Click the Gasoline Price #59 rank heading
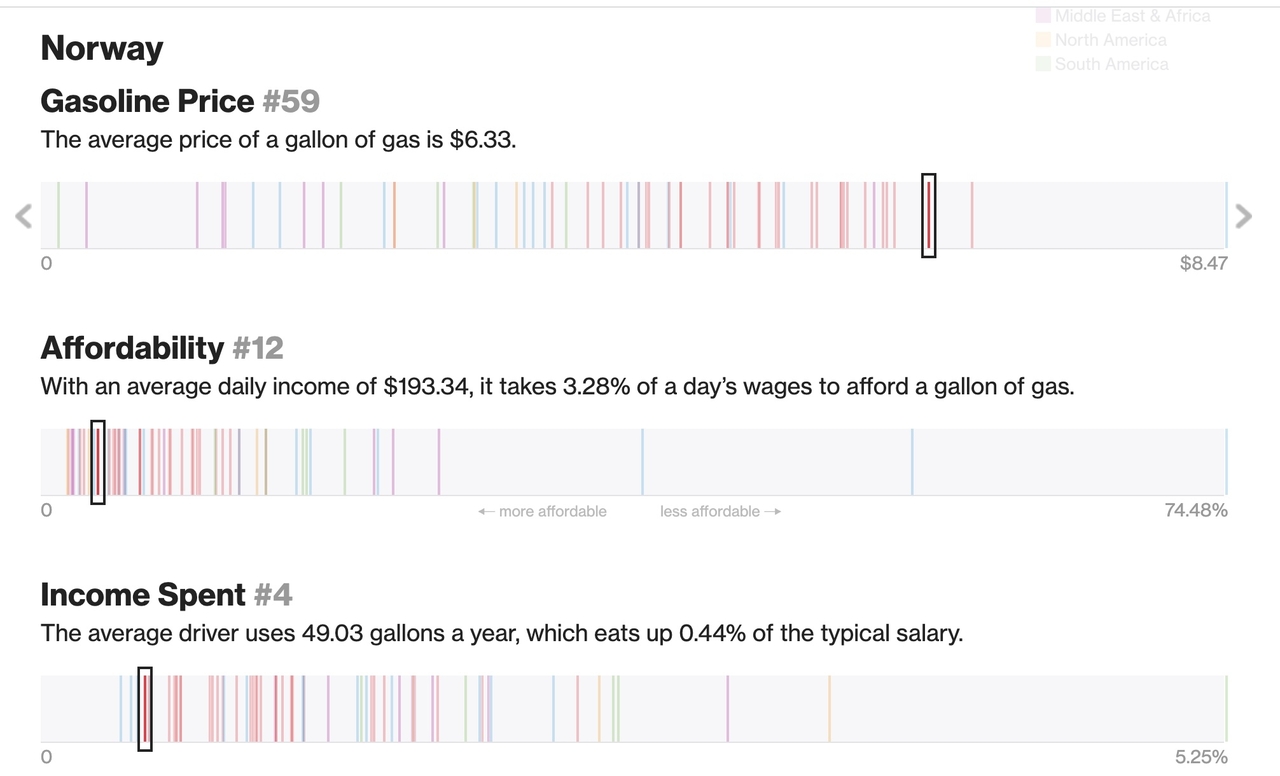1280x776 pixels. coord(180,101)
